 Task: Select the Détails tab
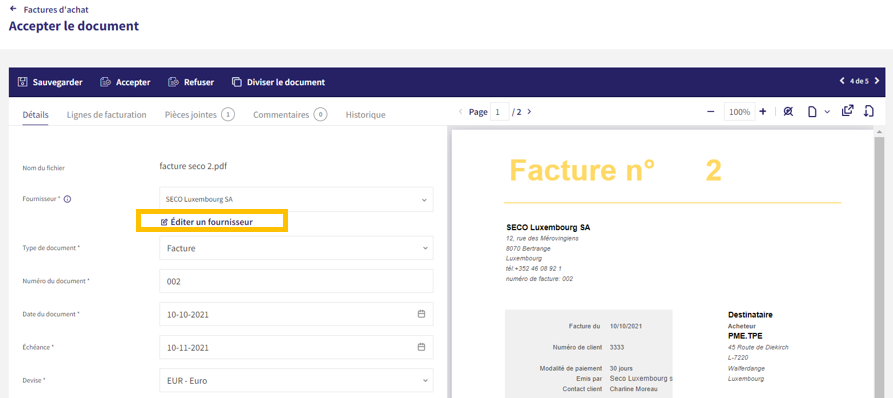coord(35,114)
